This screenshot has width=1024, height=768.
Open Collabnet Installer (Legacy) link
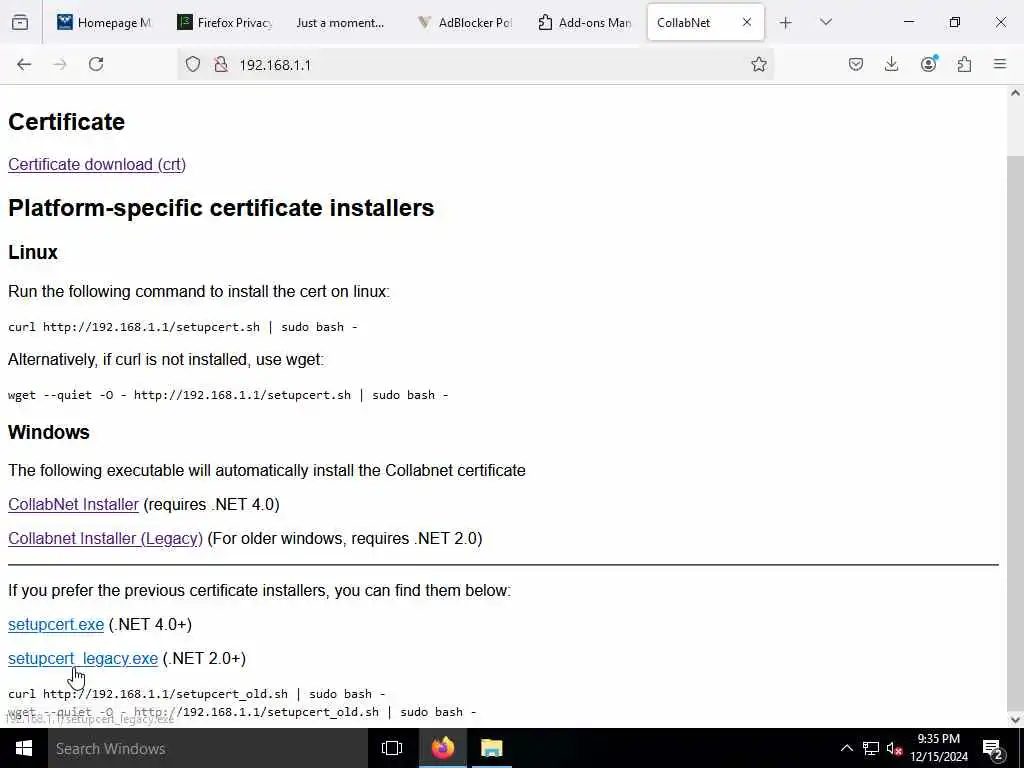coord(105,539)
